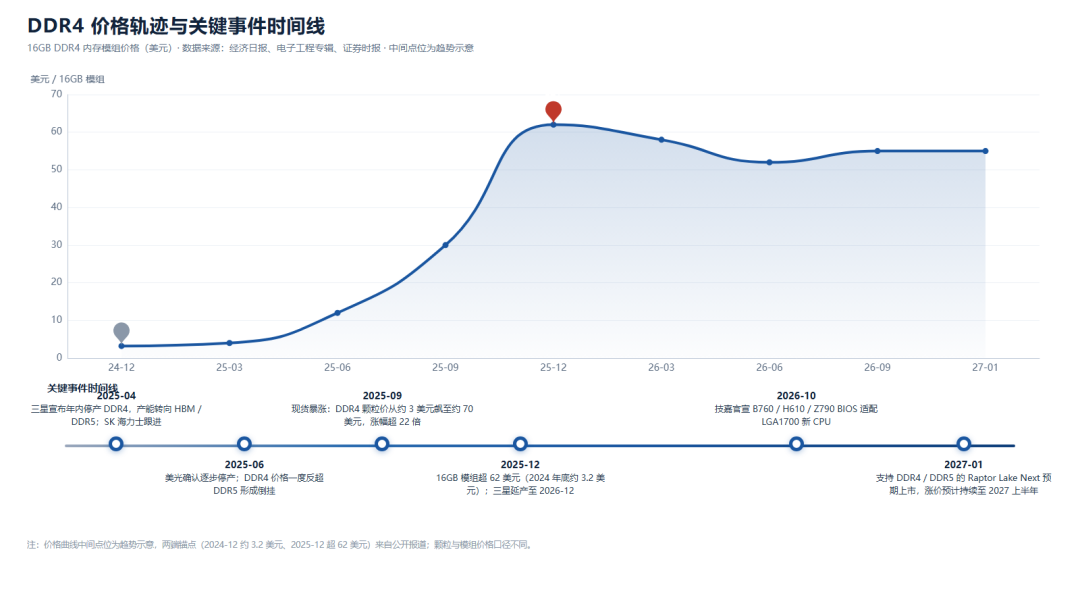Viewport: 1080px width, 608px height.
Task: Click the 2025-06 timeline circle marker
Action: point(244,444)
